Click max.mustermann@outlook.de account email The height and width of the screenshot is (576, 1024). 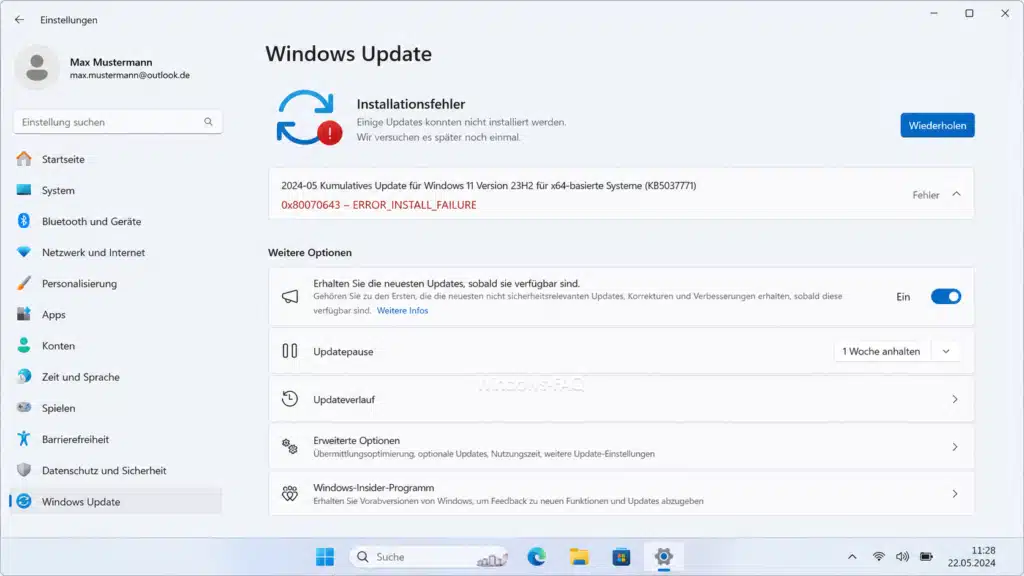click(130, 75)
